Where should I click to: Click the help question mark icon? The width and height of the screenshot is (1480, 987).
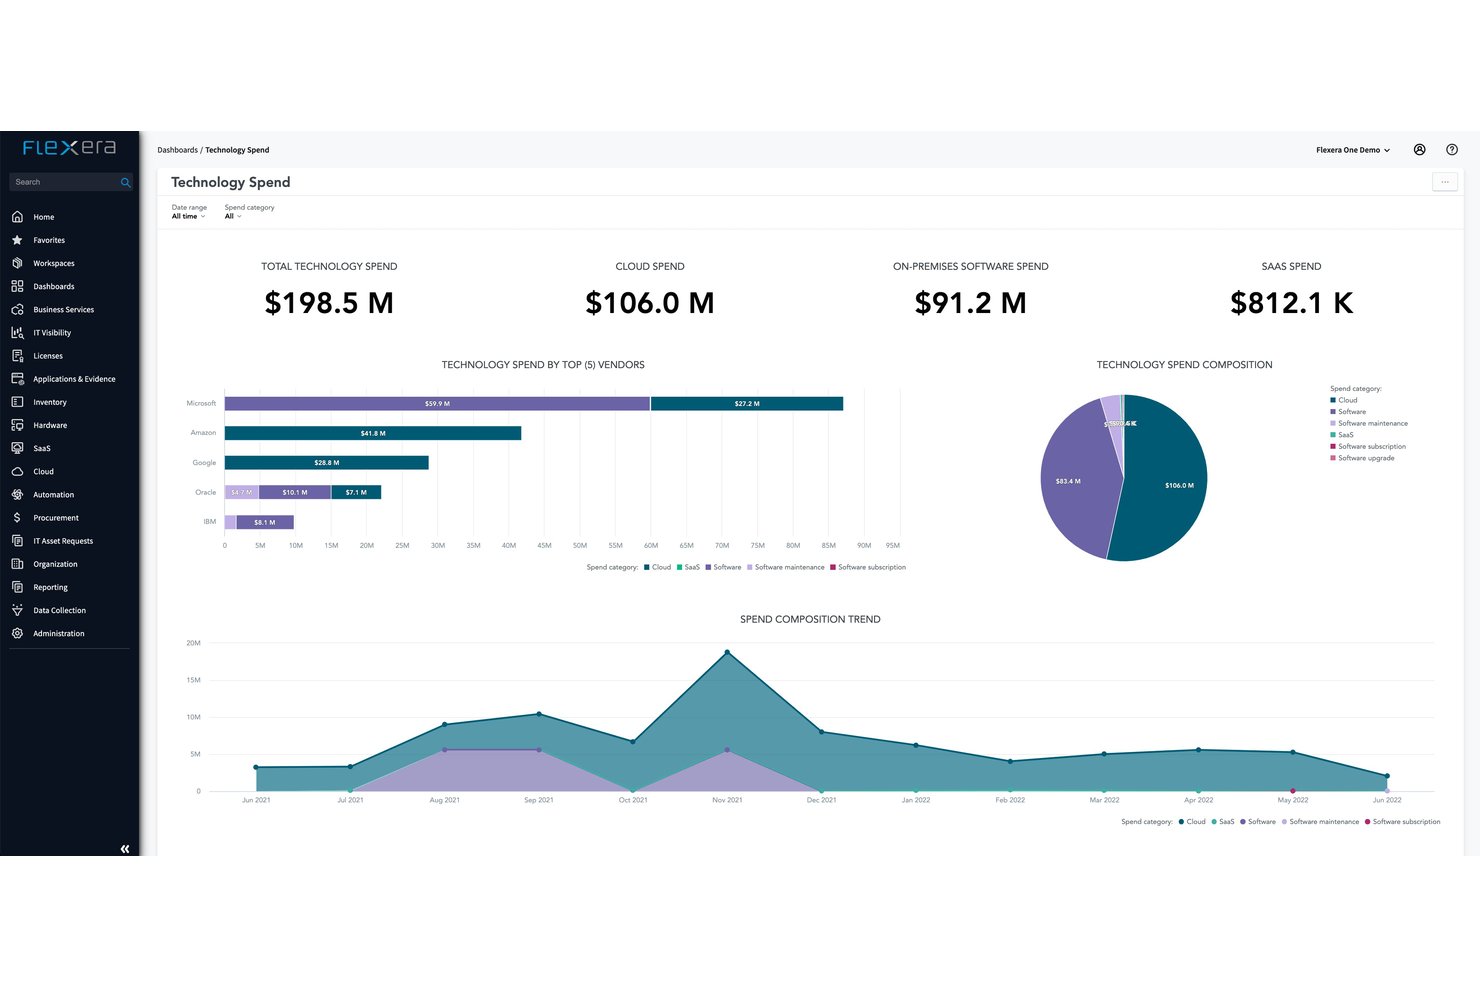click(1452, 150)
